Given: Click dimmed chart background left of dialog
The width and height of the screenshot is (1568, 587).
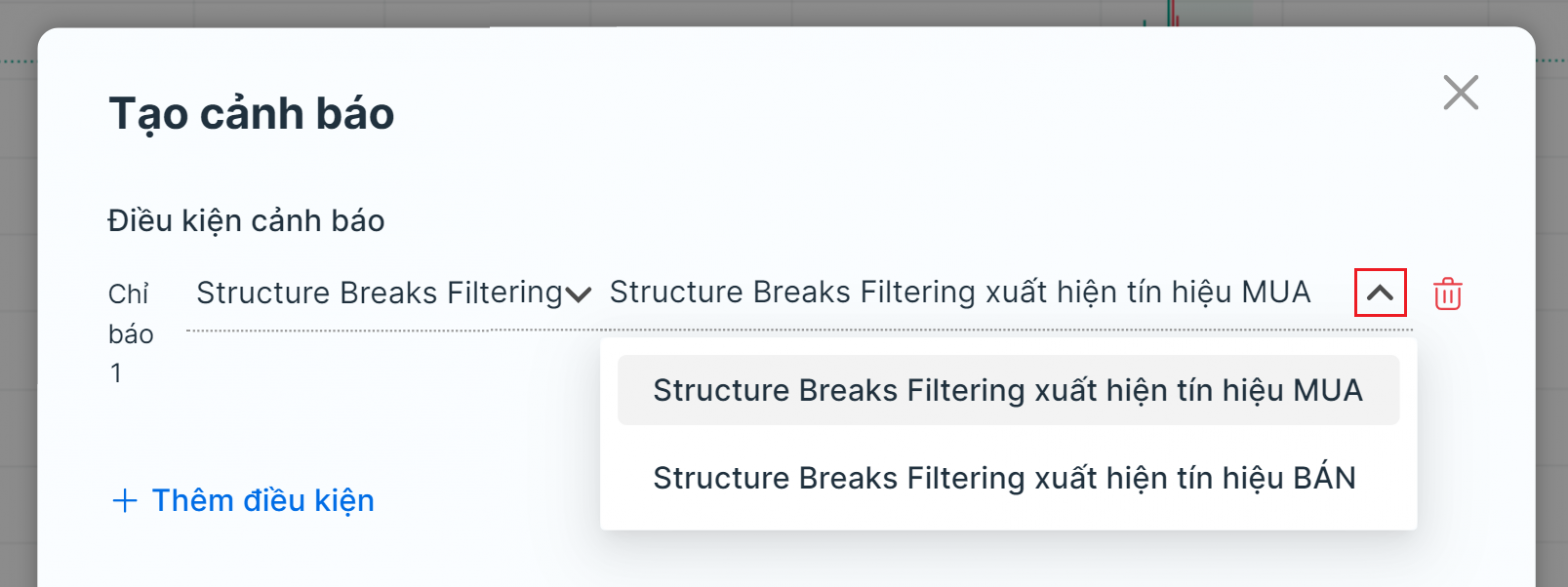Looking at the screenshot, I should tap(17, 300).
